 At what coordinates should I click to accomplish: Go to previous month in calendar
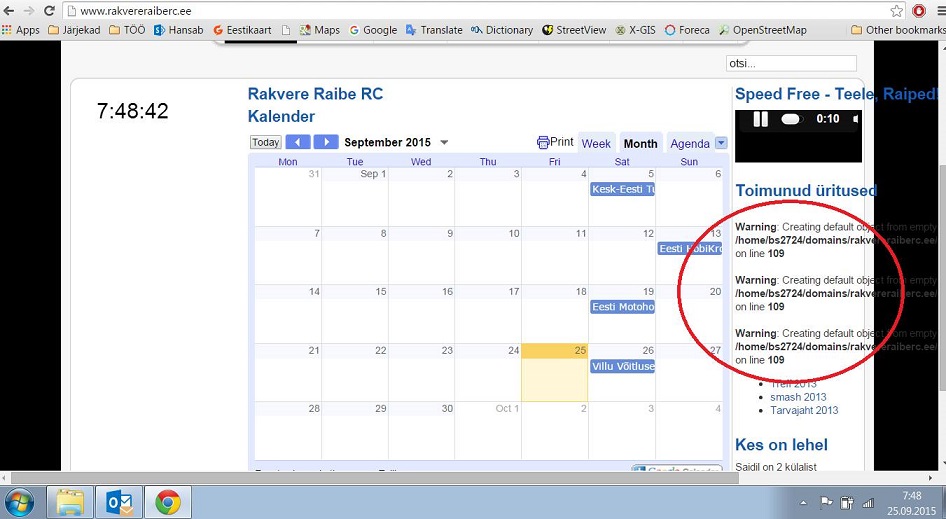(x=297, y=142)
